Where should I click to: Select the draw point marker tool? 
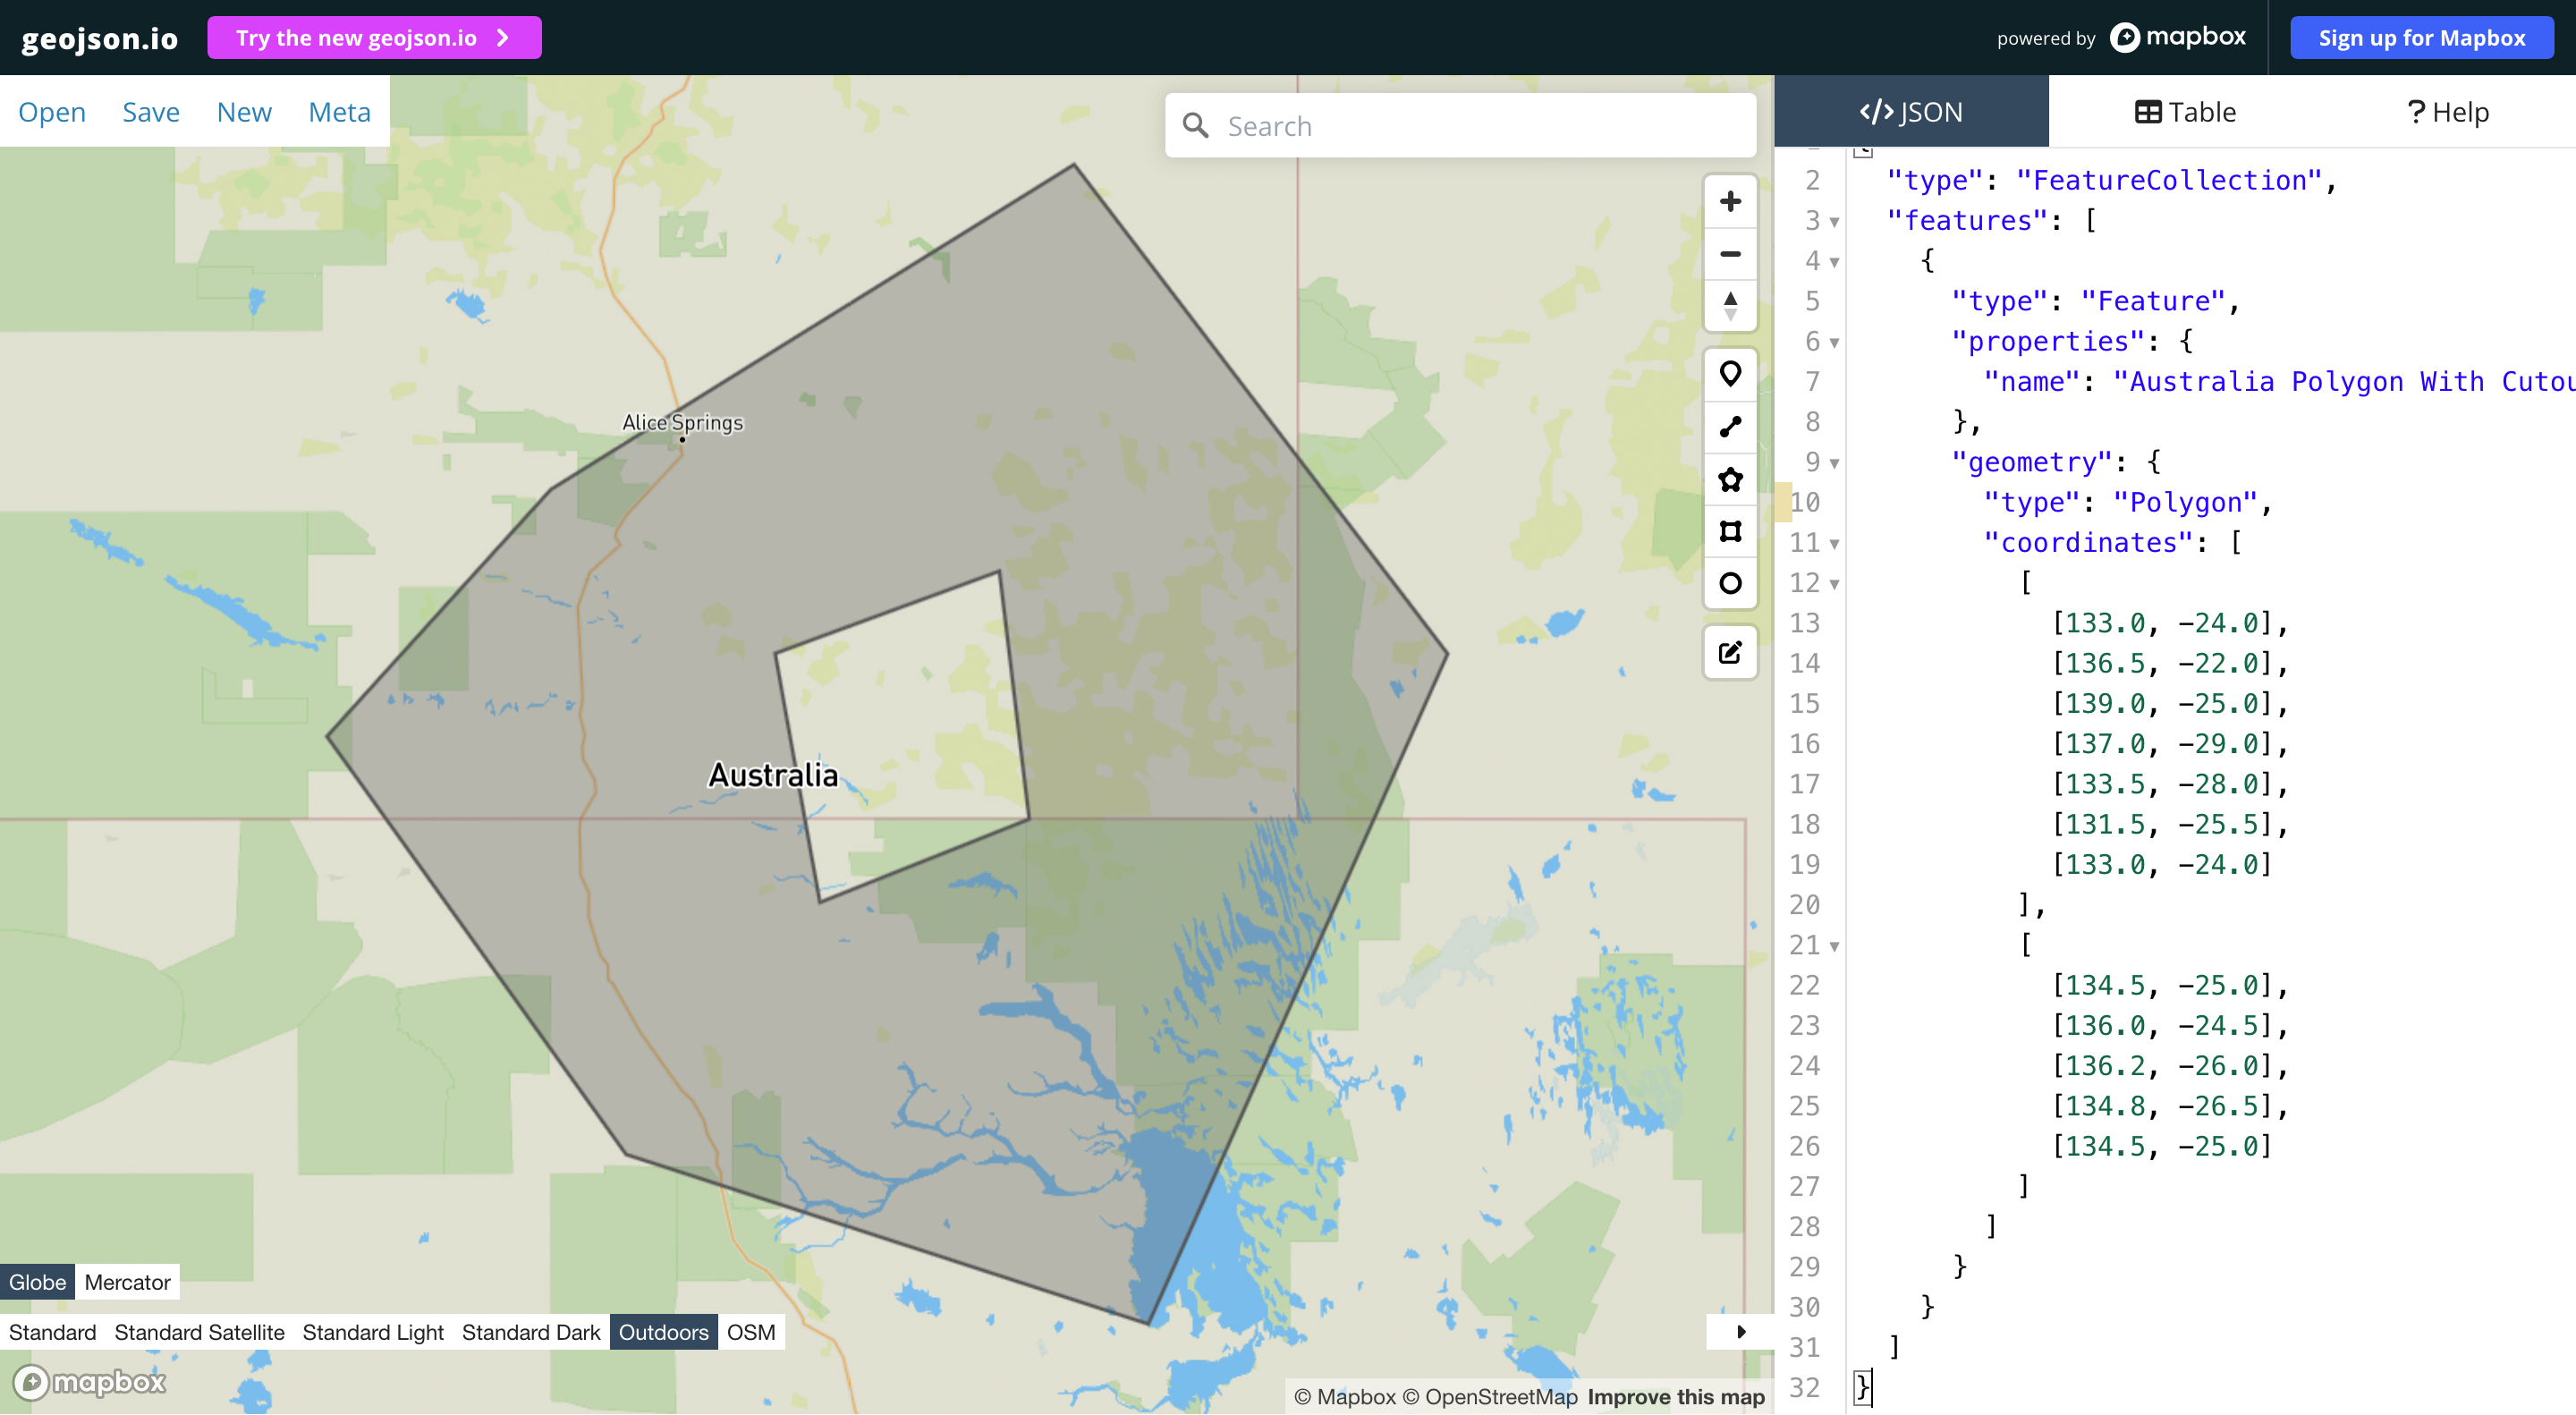[1730, 375]
